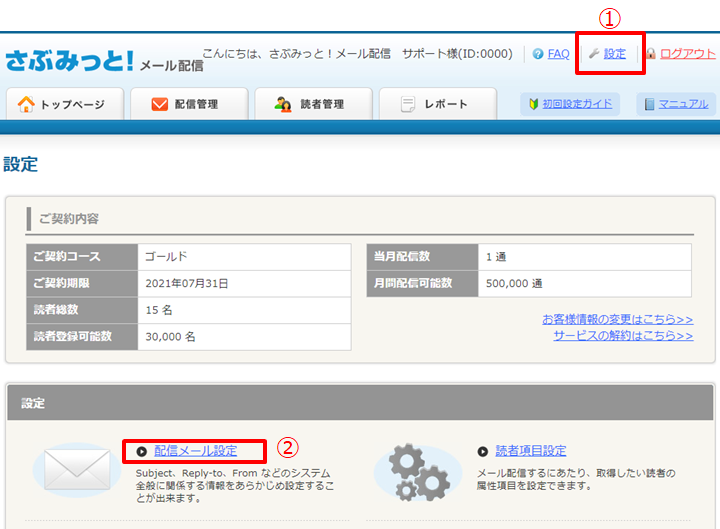Image resolution: width=720 pixels, height=529 pixels.
Task: Open the FAQ link
Action: tap(558, 54)
